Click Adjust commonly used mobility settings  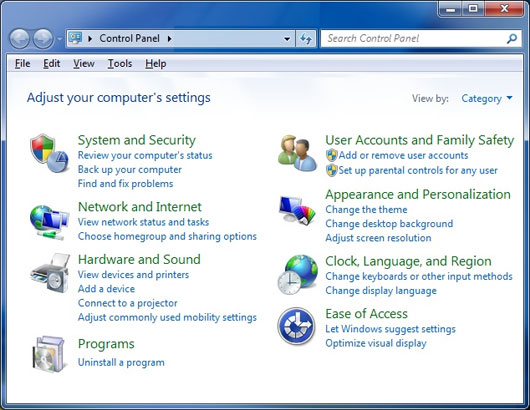167,317
